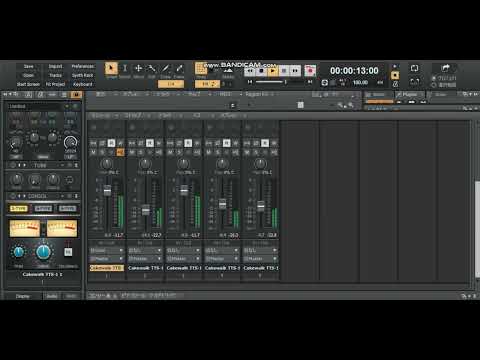Image resolution: width=480 pixels, height=360 pixels.
Task: Click the Import button
Action: pyautogui.click(x=55, y=66)
